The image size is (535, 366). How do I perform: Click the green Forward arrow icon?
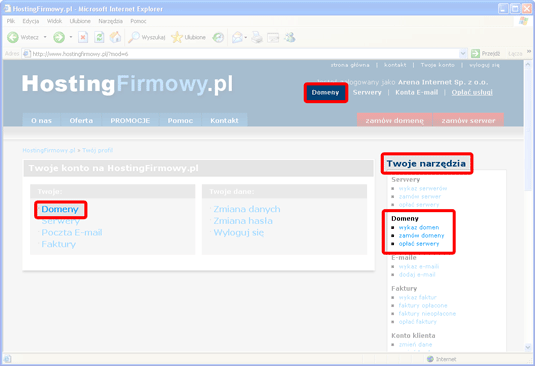click(59, 37)
